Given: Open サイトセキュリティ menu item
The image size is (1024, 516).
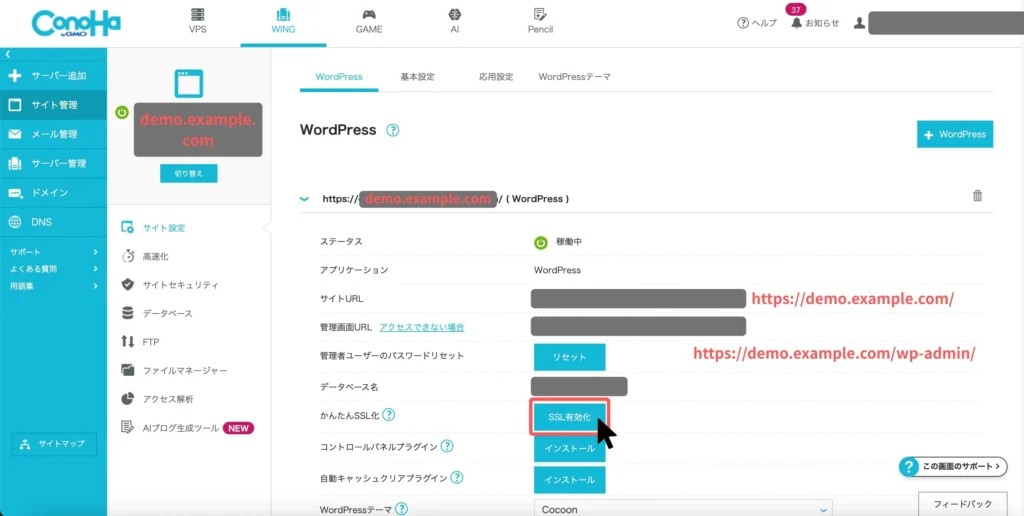Looking at the screenshot, I should 170,285.
